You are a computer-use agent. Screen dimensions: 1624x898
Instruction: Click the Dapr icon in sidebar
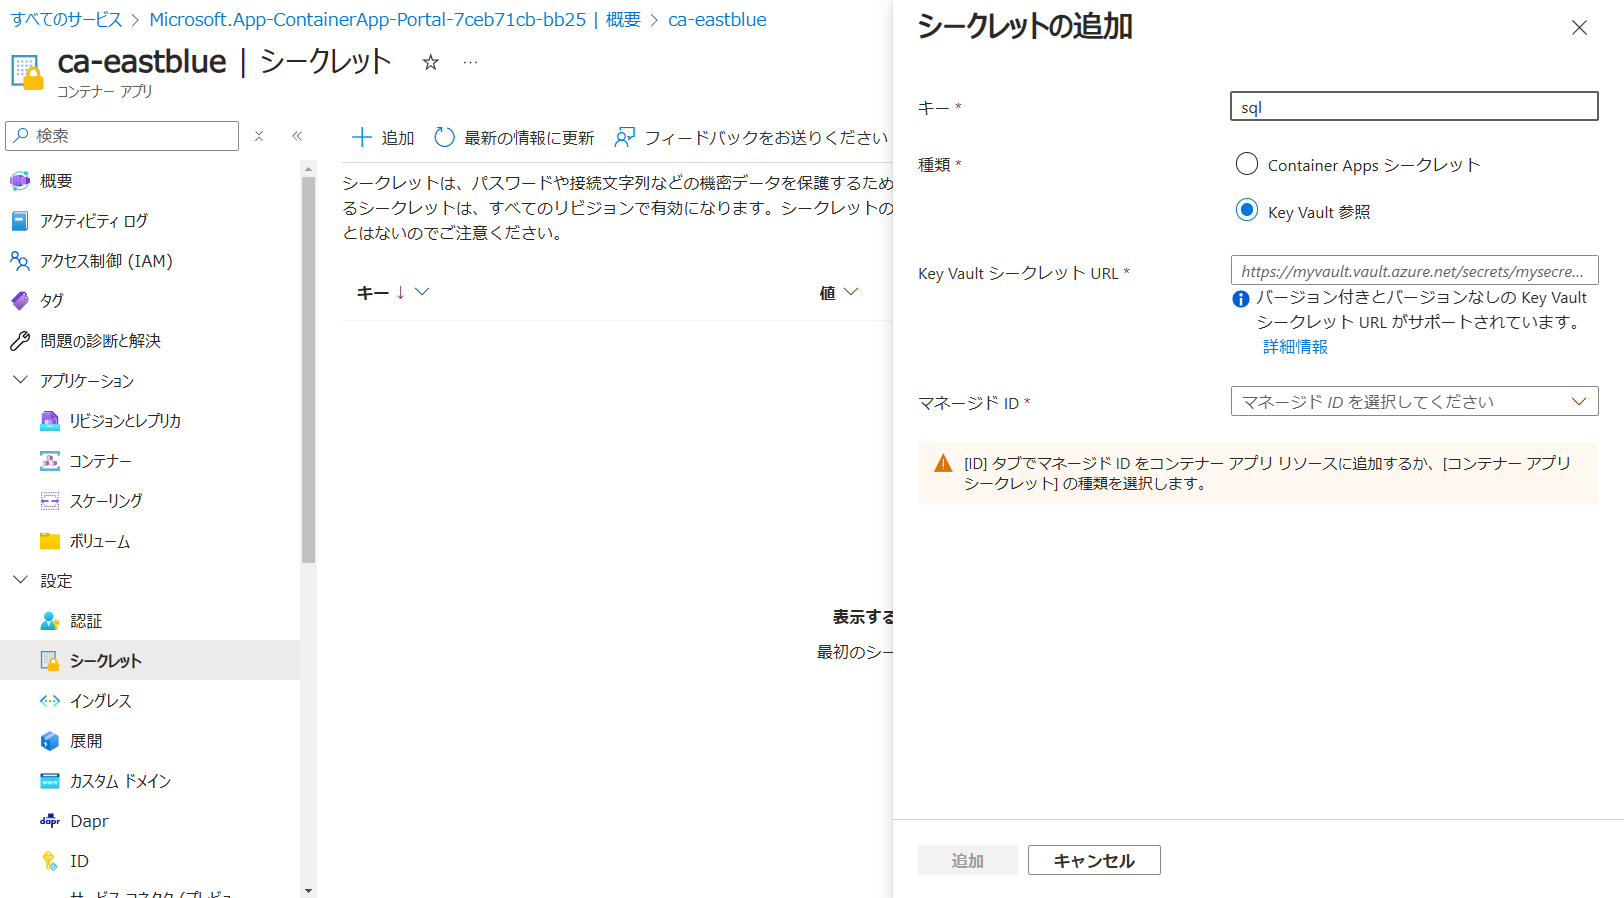[50, 821]
